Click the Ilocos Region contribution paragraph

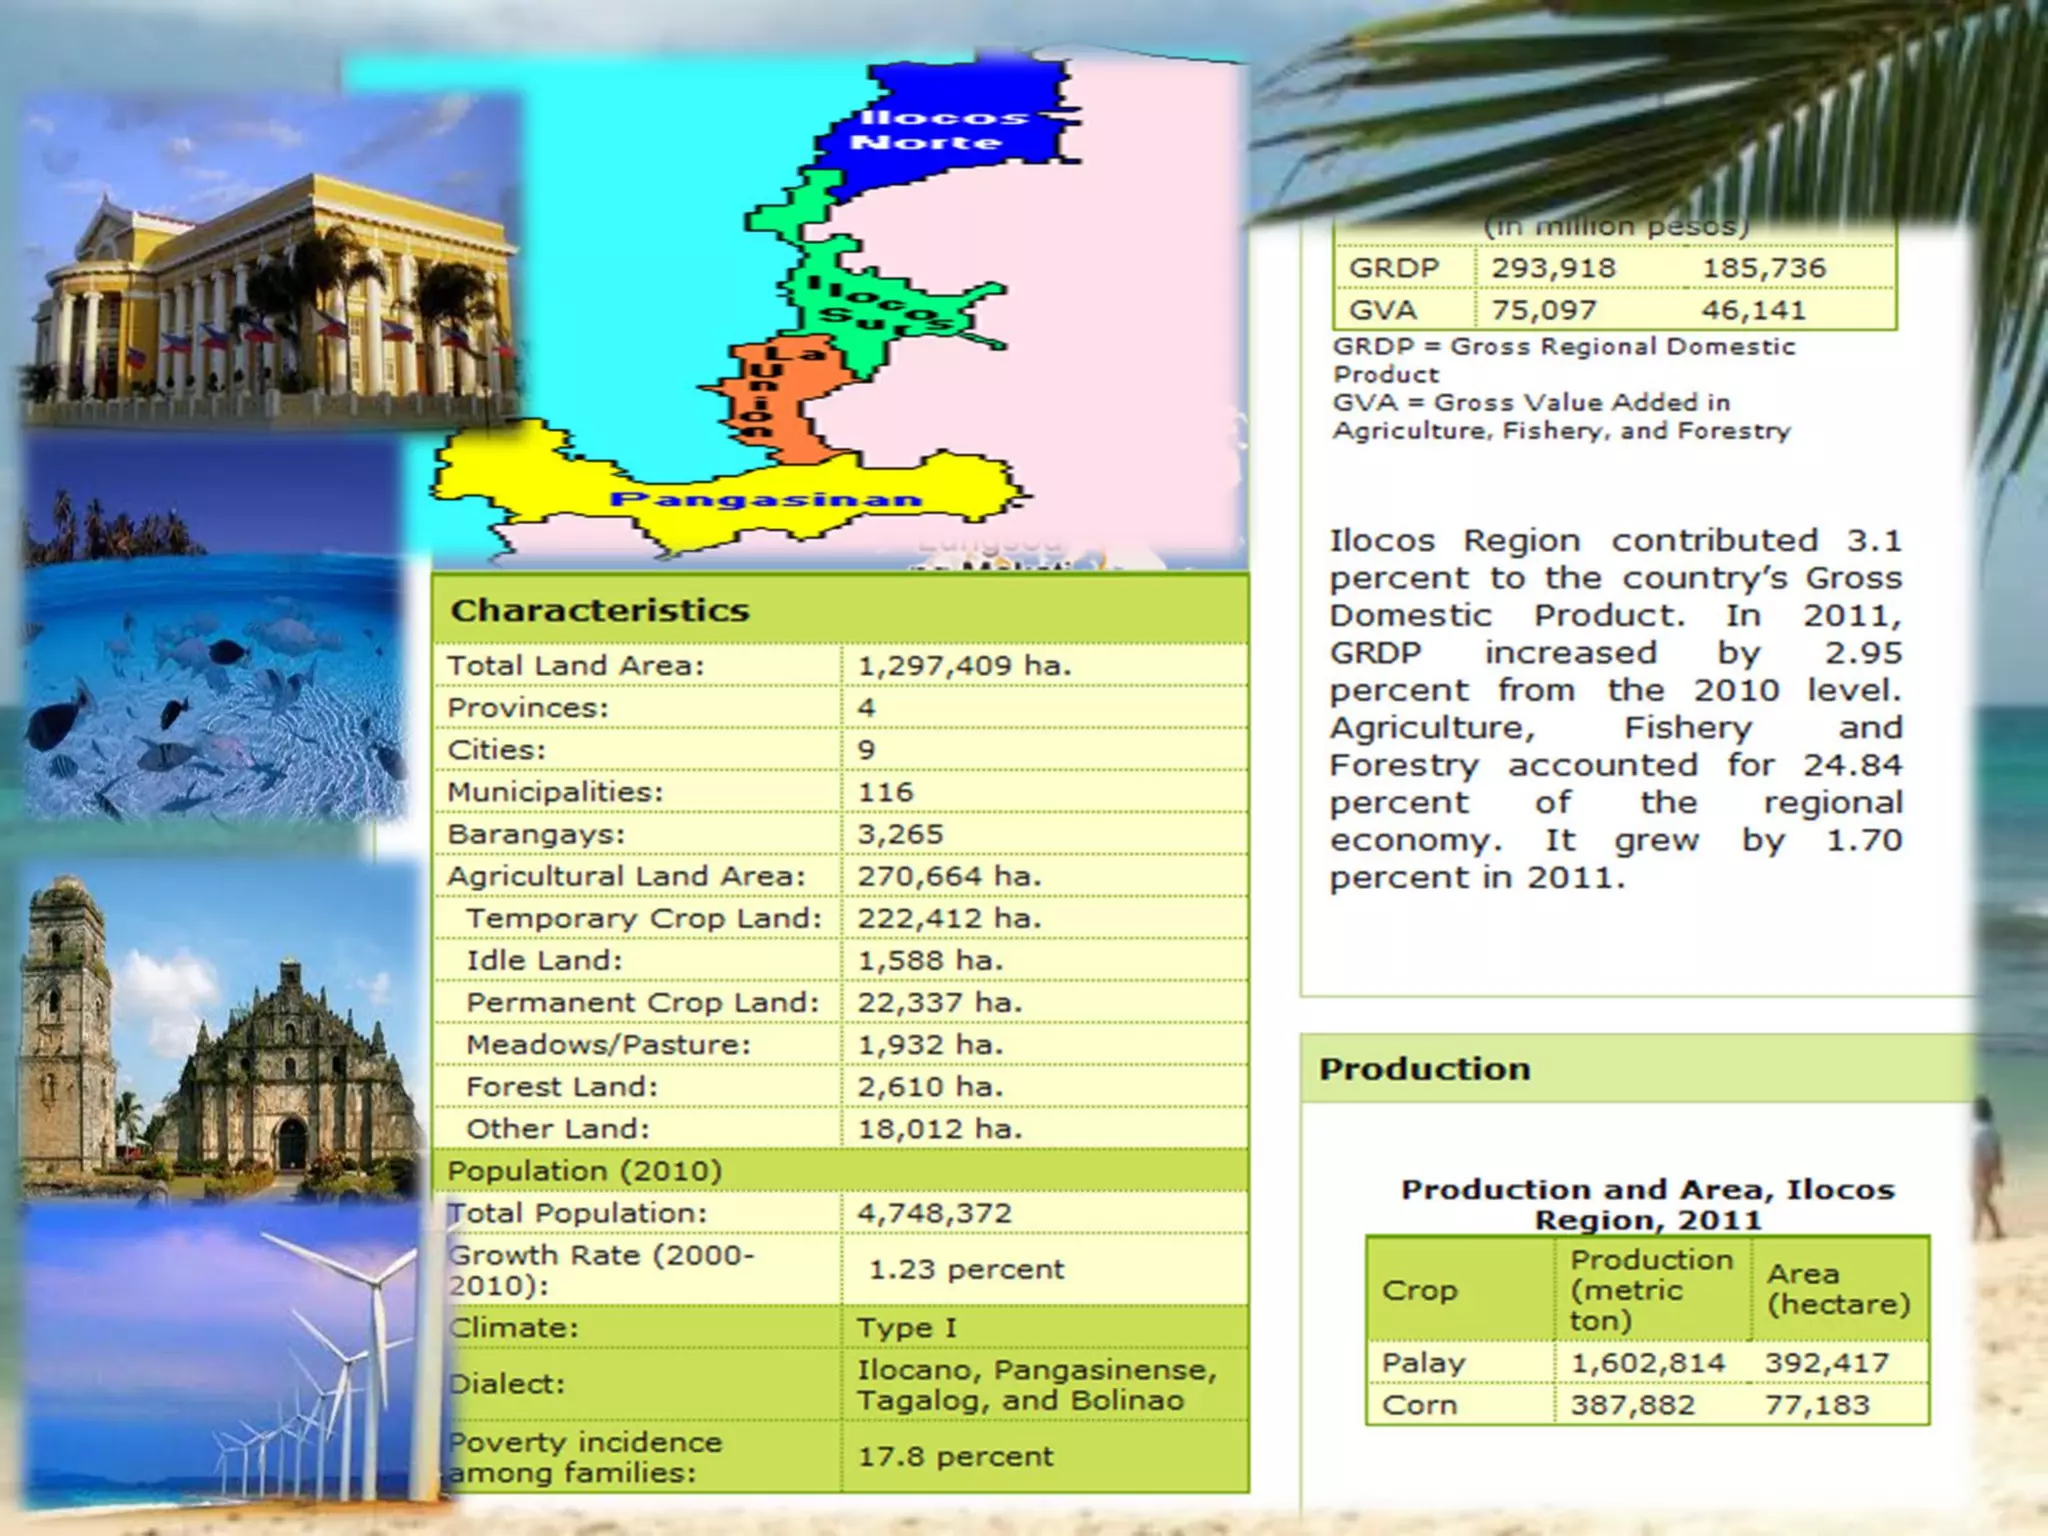click(1615, 709)
